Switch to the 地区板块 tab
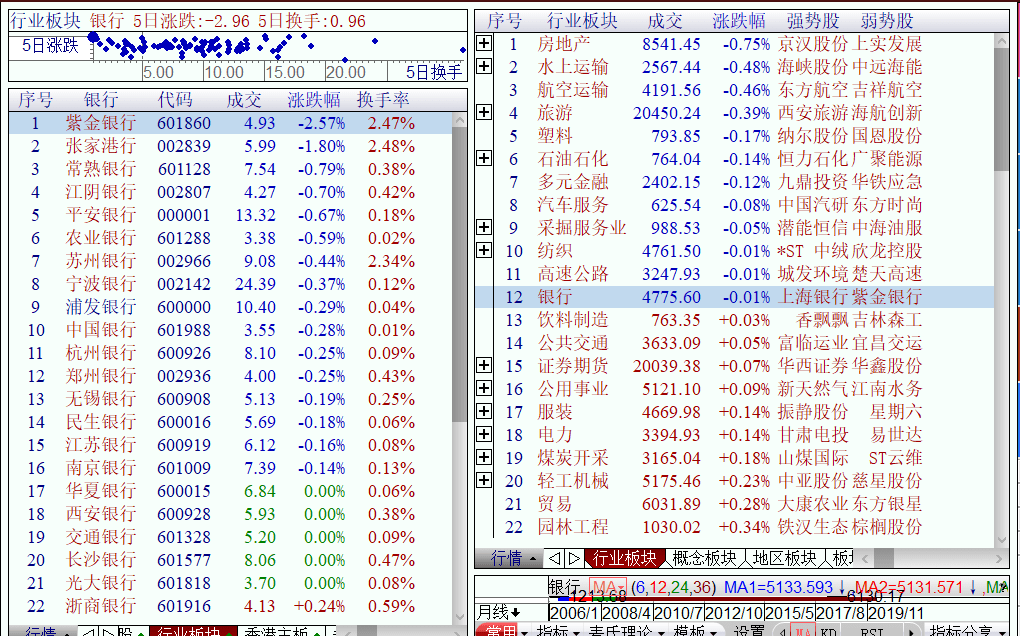 (x=785, y=558)
